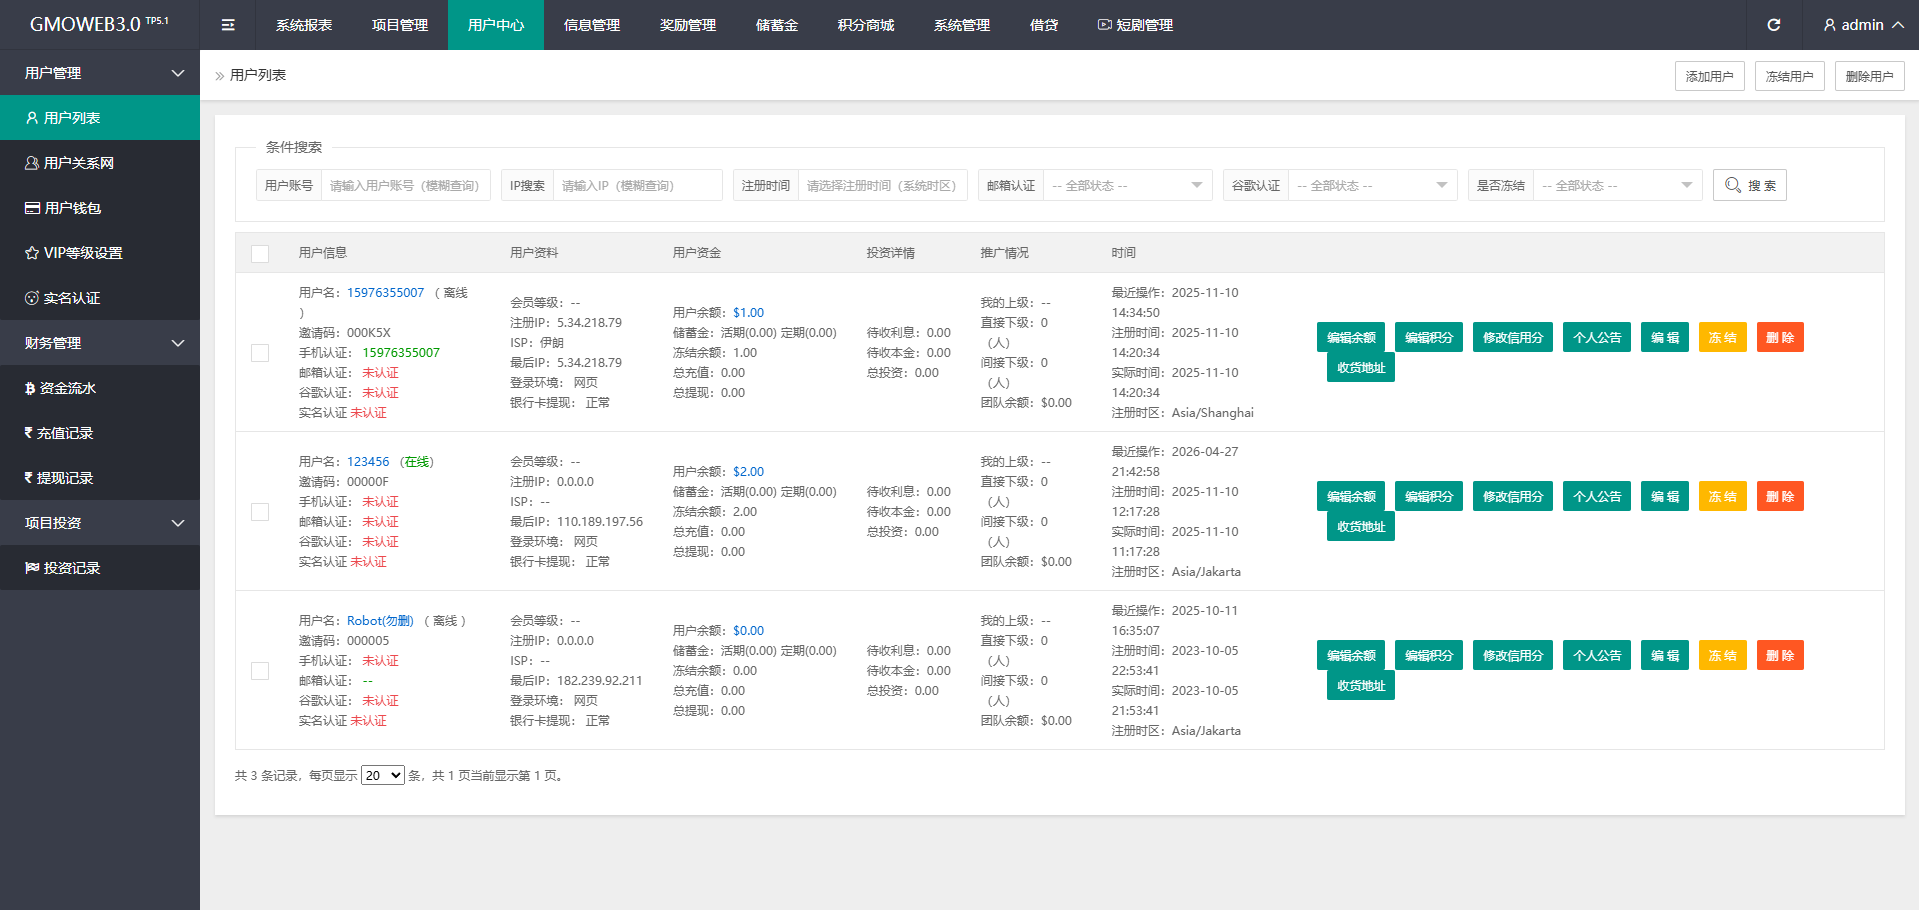Viewport: 1919px width, 910px height.
Task: Click the 添加用户 button
Action: coord(1709,76)
